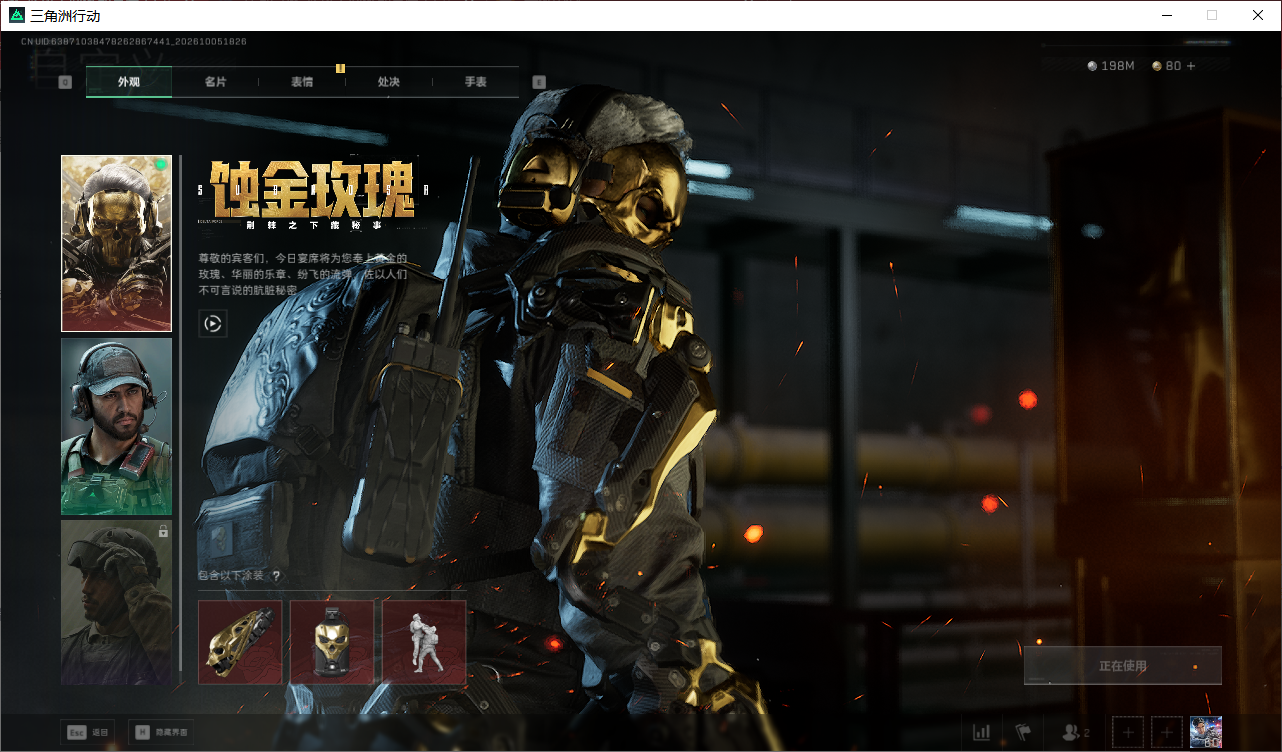1282x752 pixels.
Task: View the gold skull weapon skin item
Action: click(x=240, y=642)
